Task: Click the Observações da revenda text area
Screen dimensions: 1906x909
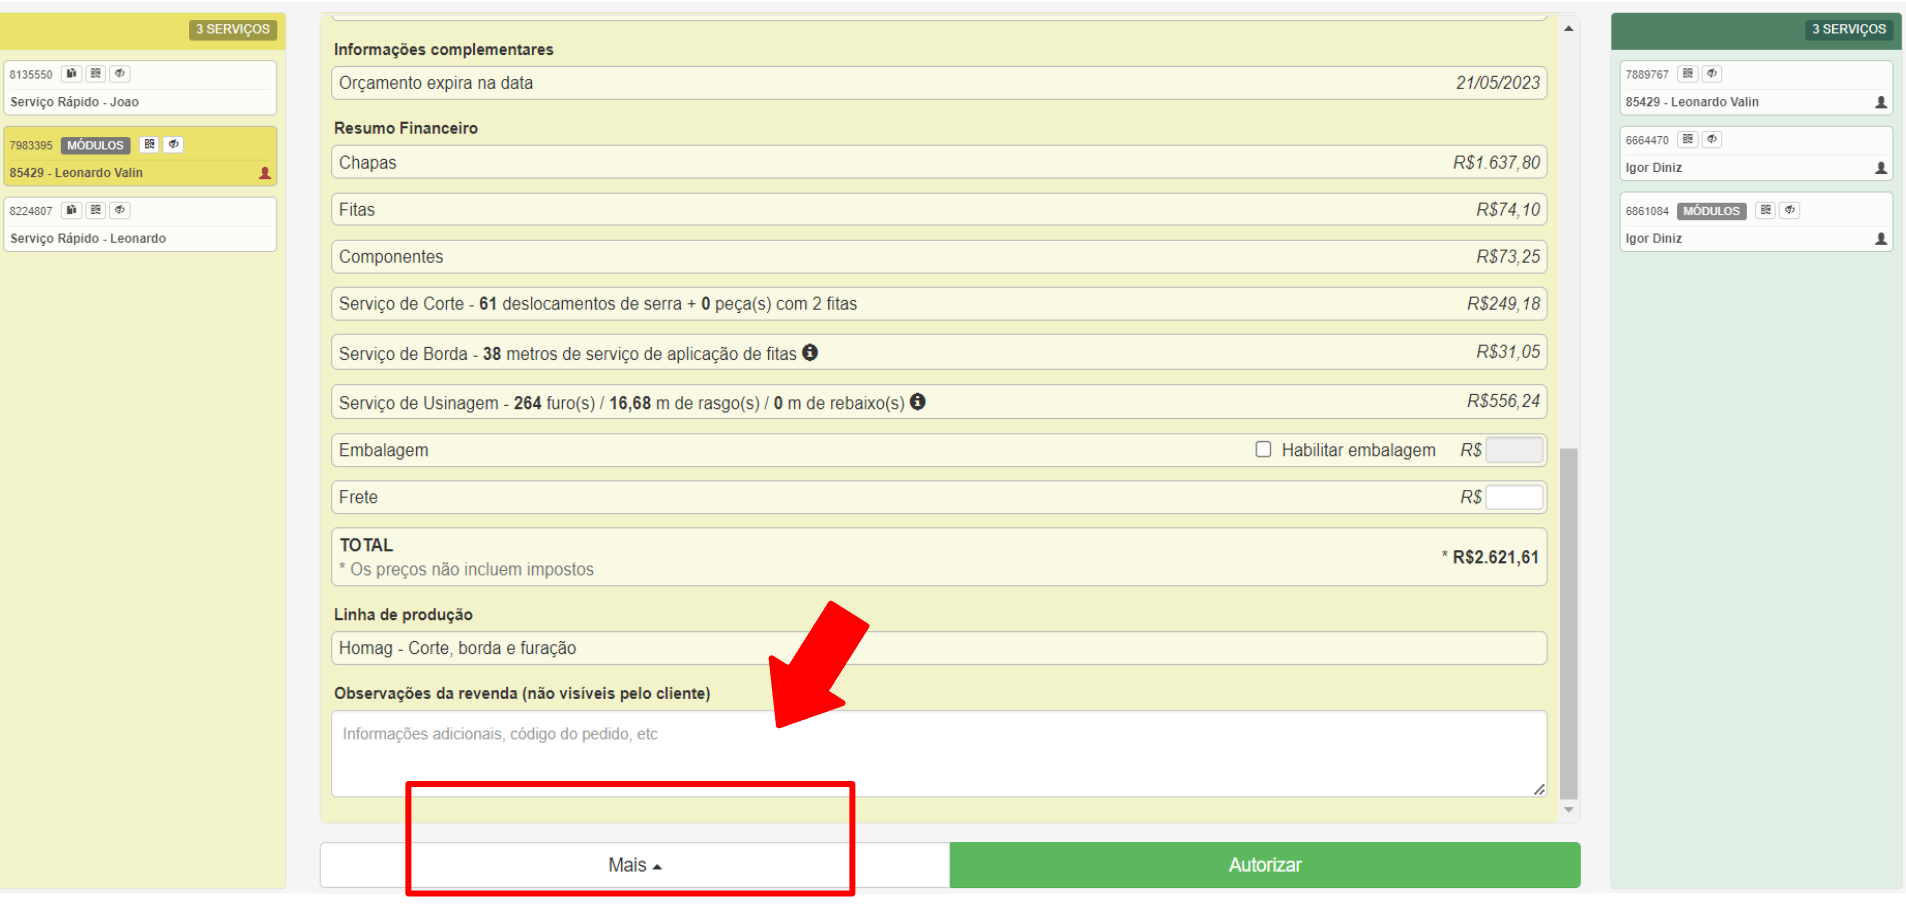Action: tap(939, 754)
